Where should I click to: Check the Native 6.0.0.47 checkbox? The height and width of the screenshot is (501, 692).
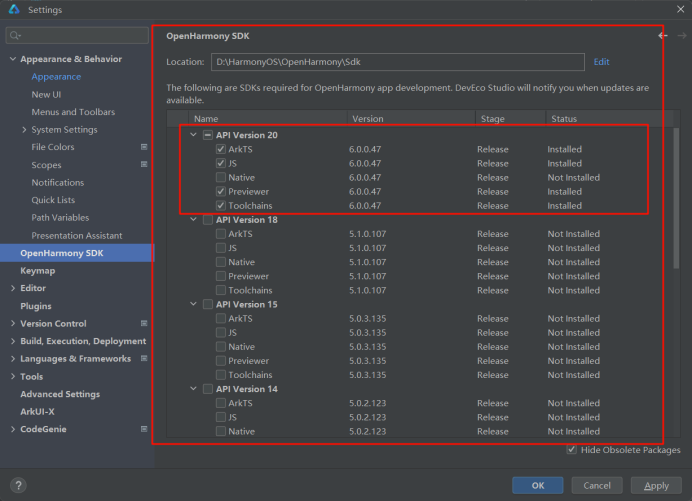click(221, 177)
